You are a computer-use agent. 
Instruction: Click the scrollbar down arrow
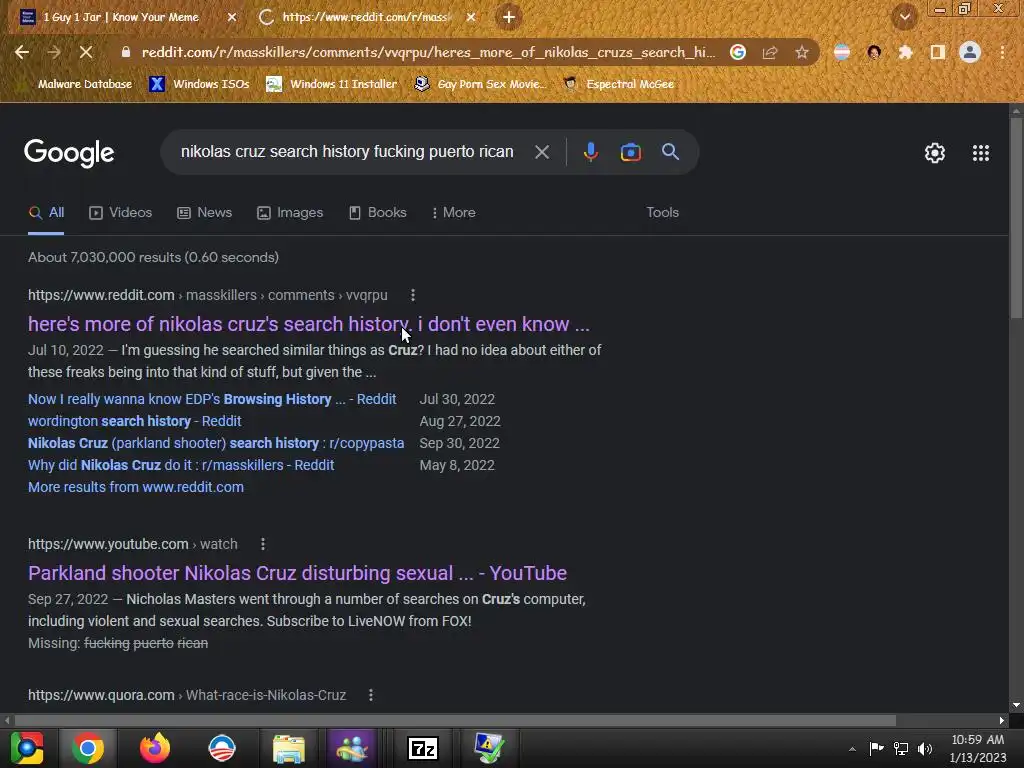[x=1016, y=705]
